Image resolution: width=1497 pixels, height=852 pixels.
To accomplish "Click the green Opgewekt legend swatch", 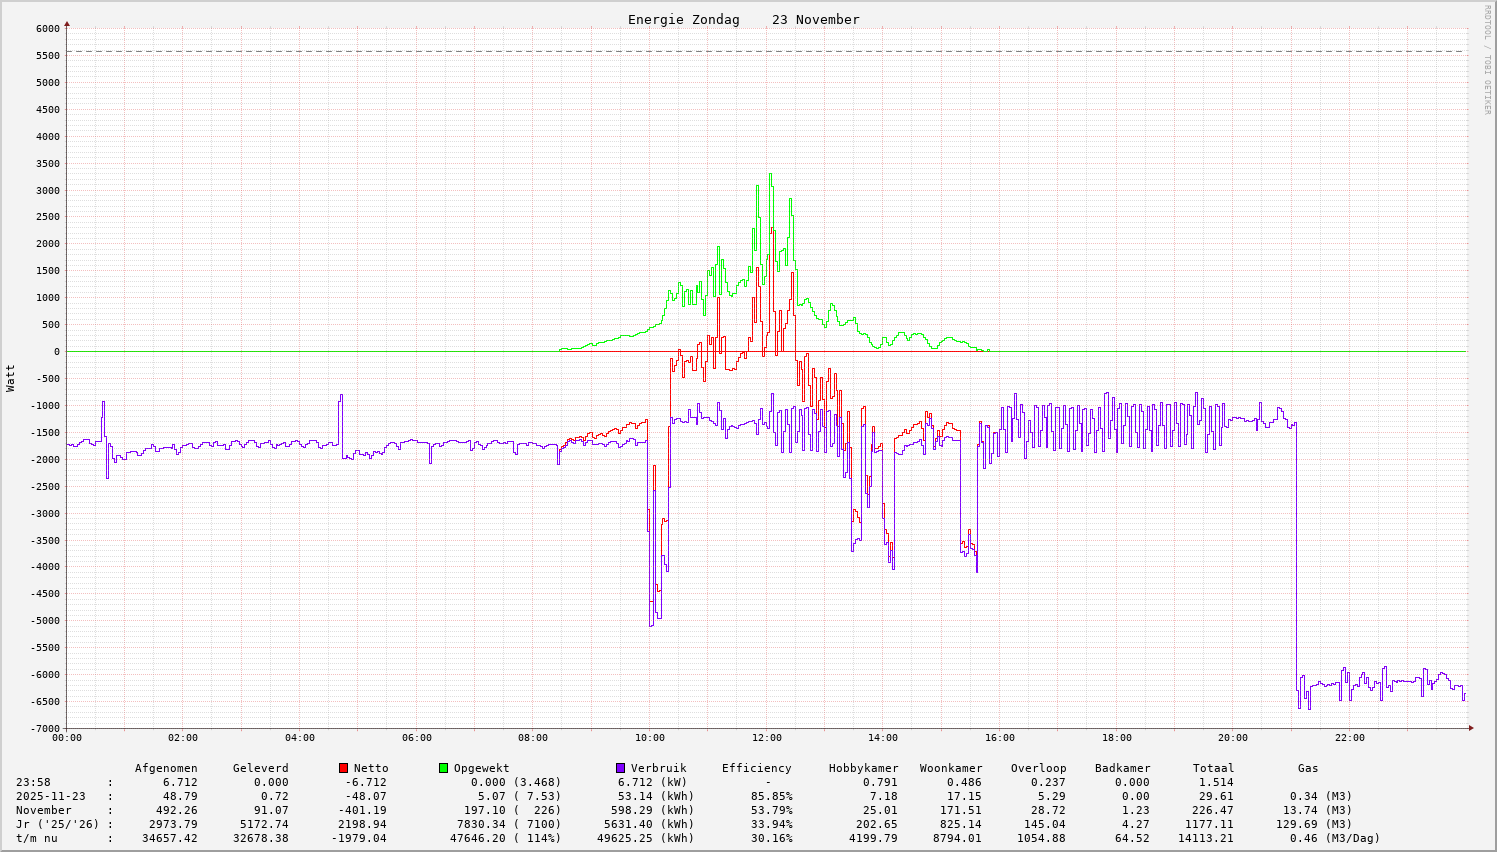I will click(x=443, y=768).
